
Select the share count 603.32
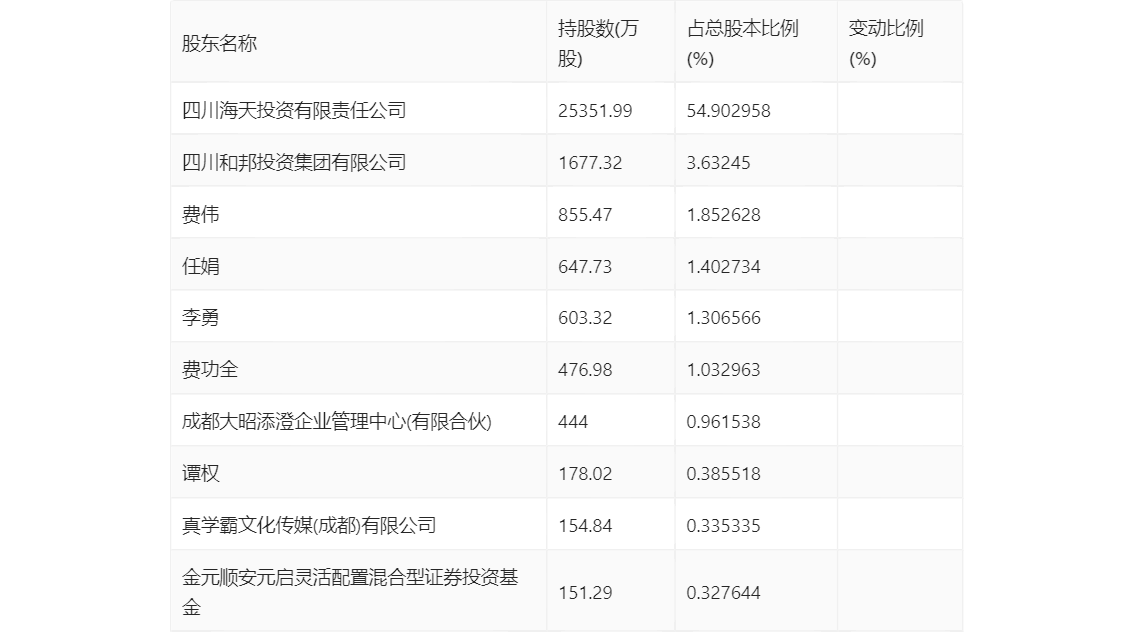585,317
